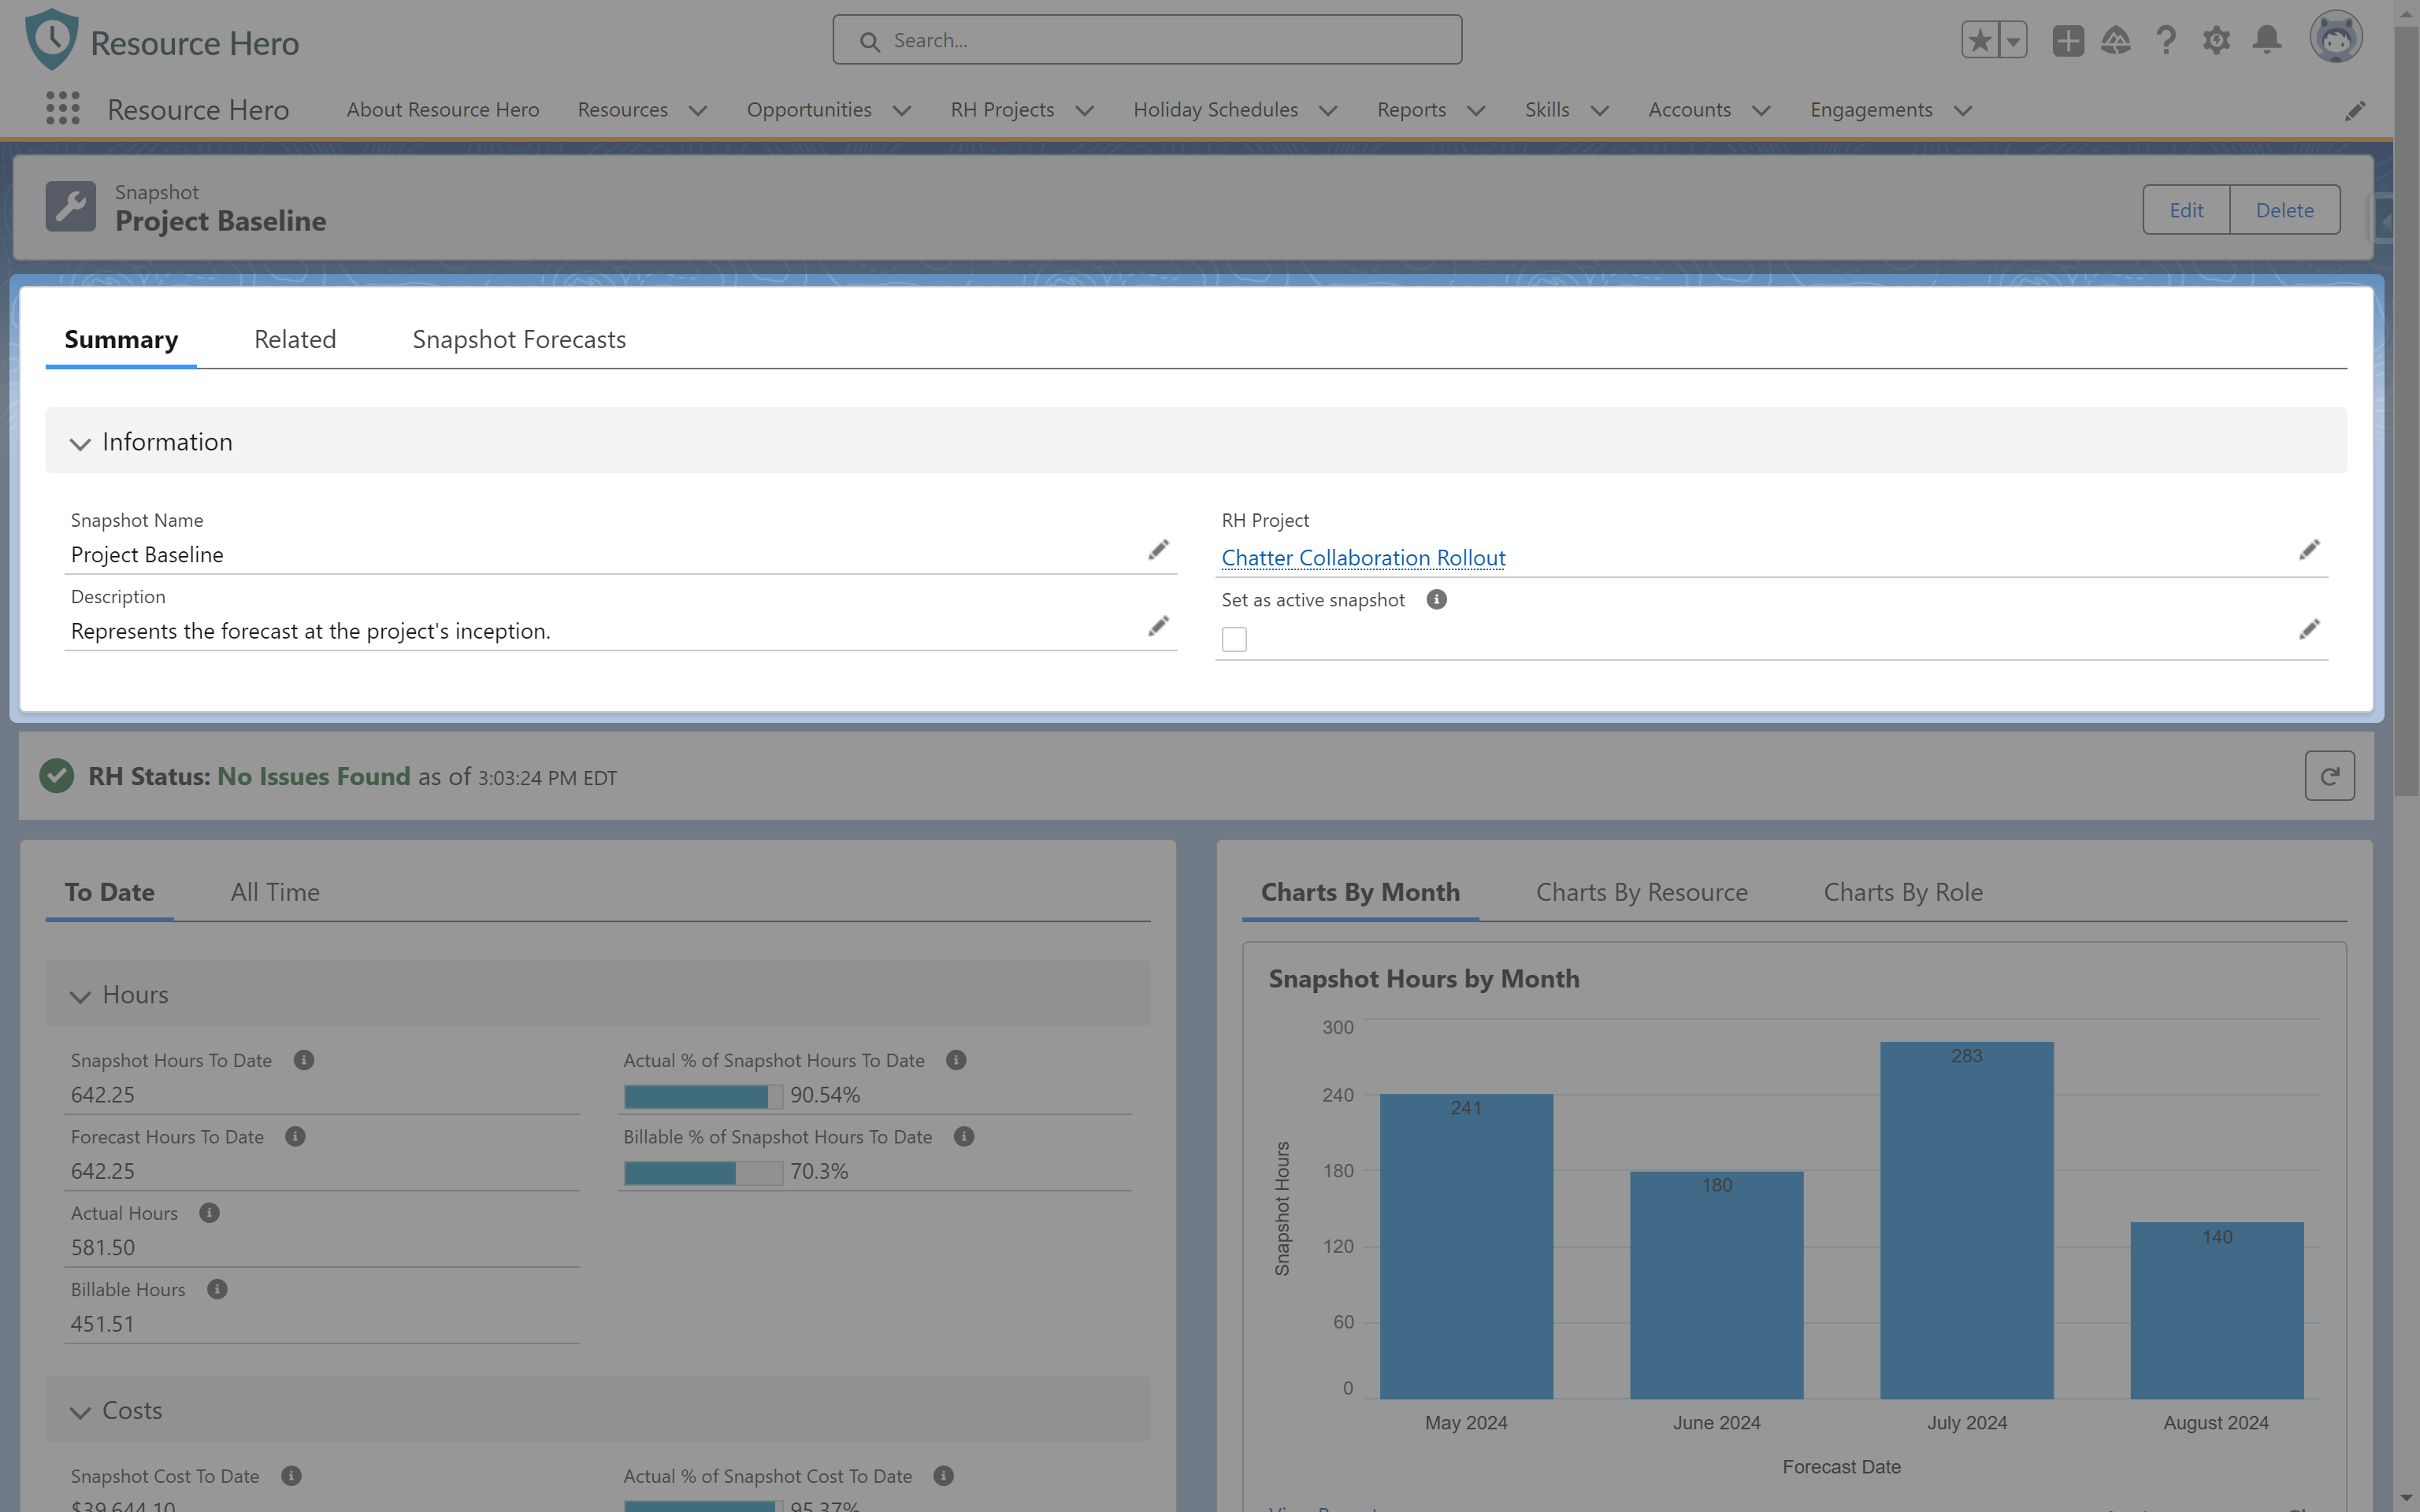Click the Snapshot wrench icon

click(x=71, y=206)
